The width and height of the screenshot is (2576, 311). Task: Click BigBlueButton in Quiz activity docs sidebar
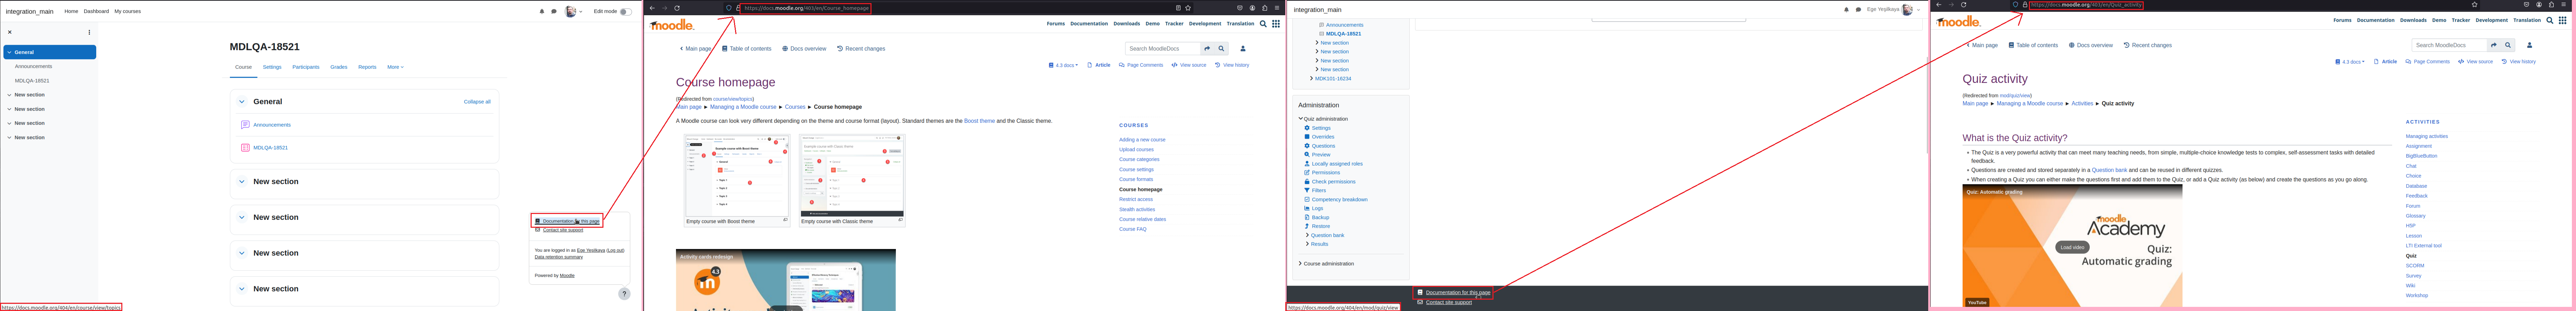2421,156
